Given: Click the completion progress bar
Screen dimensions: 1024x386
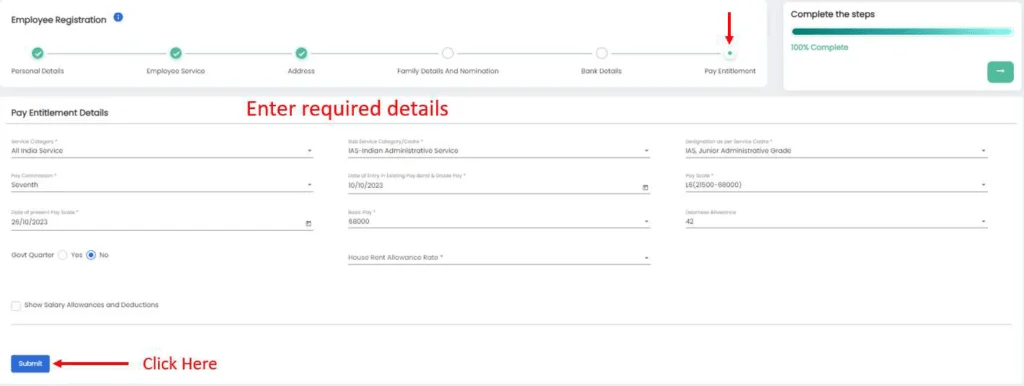Looking at the screenshot, I should pos(902,31).
